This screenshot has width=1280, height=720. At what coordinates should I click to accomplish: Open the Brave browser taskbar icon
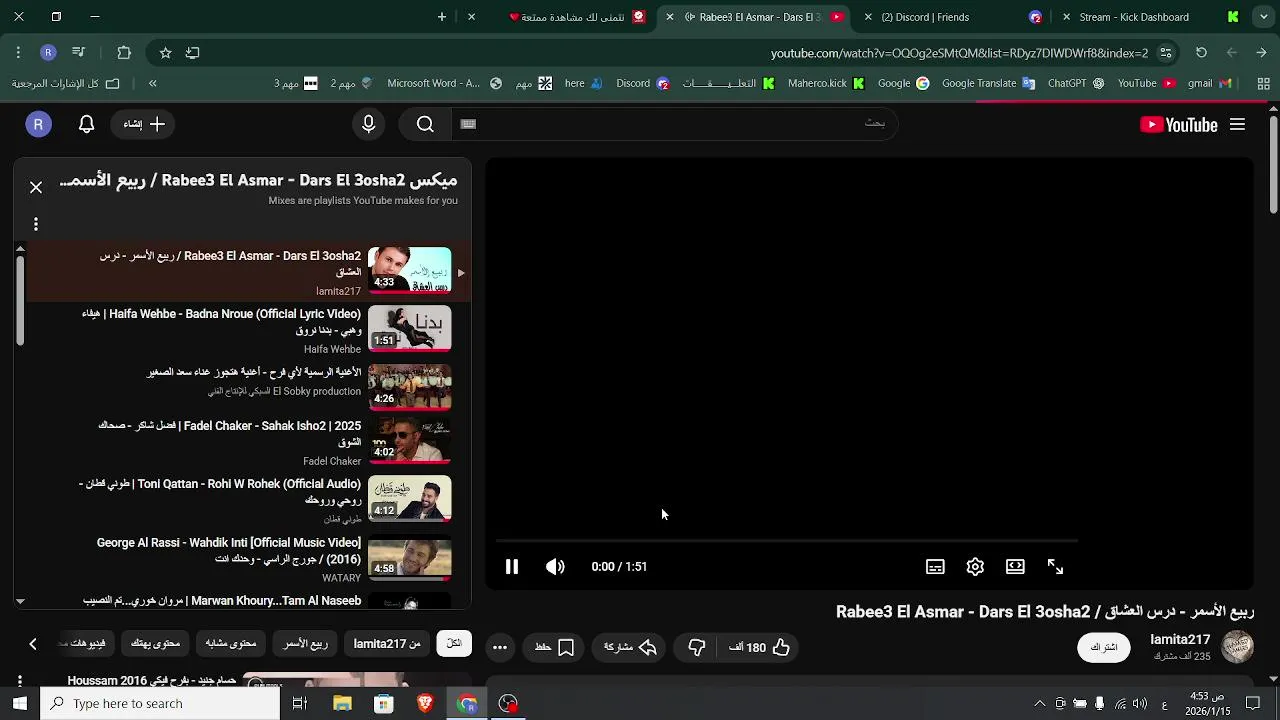tap(425, 703)
